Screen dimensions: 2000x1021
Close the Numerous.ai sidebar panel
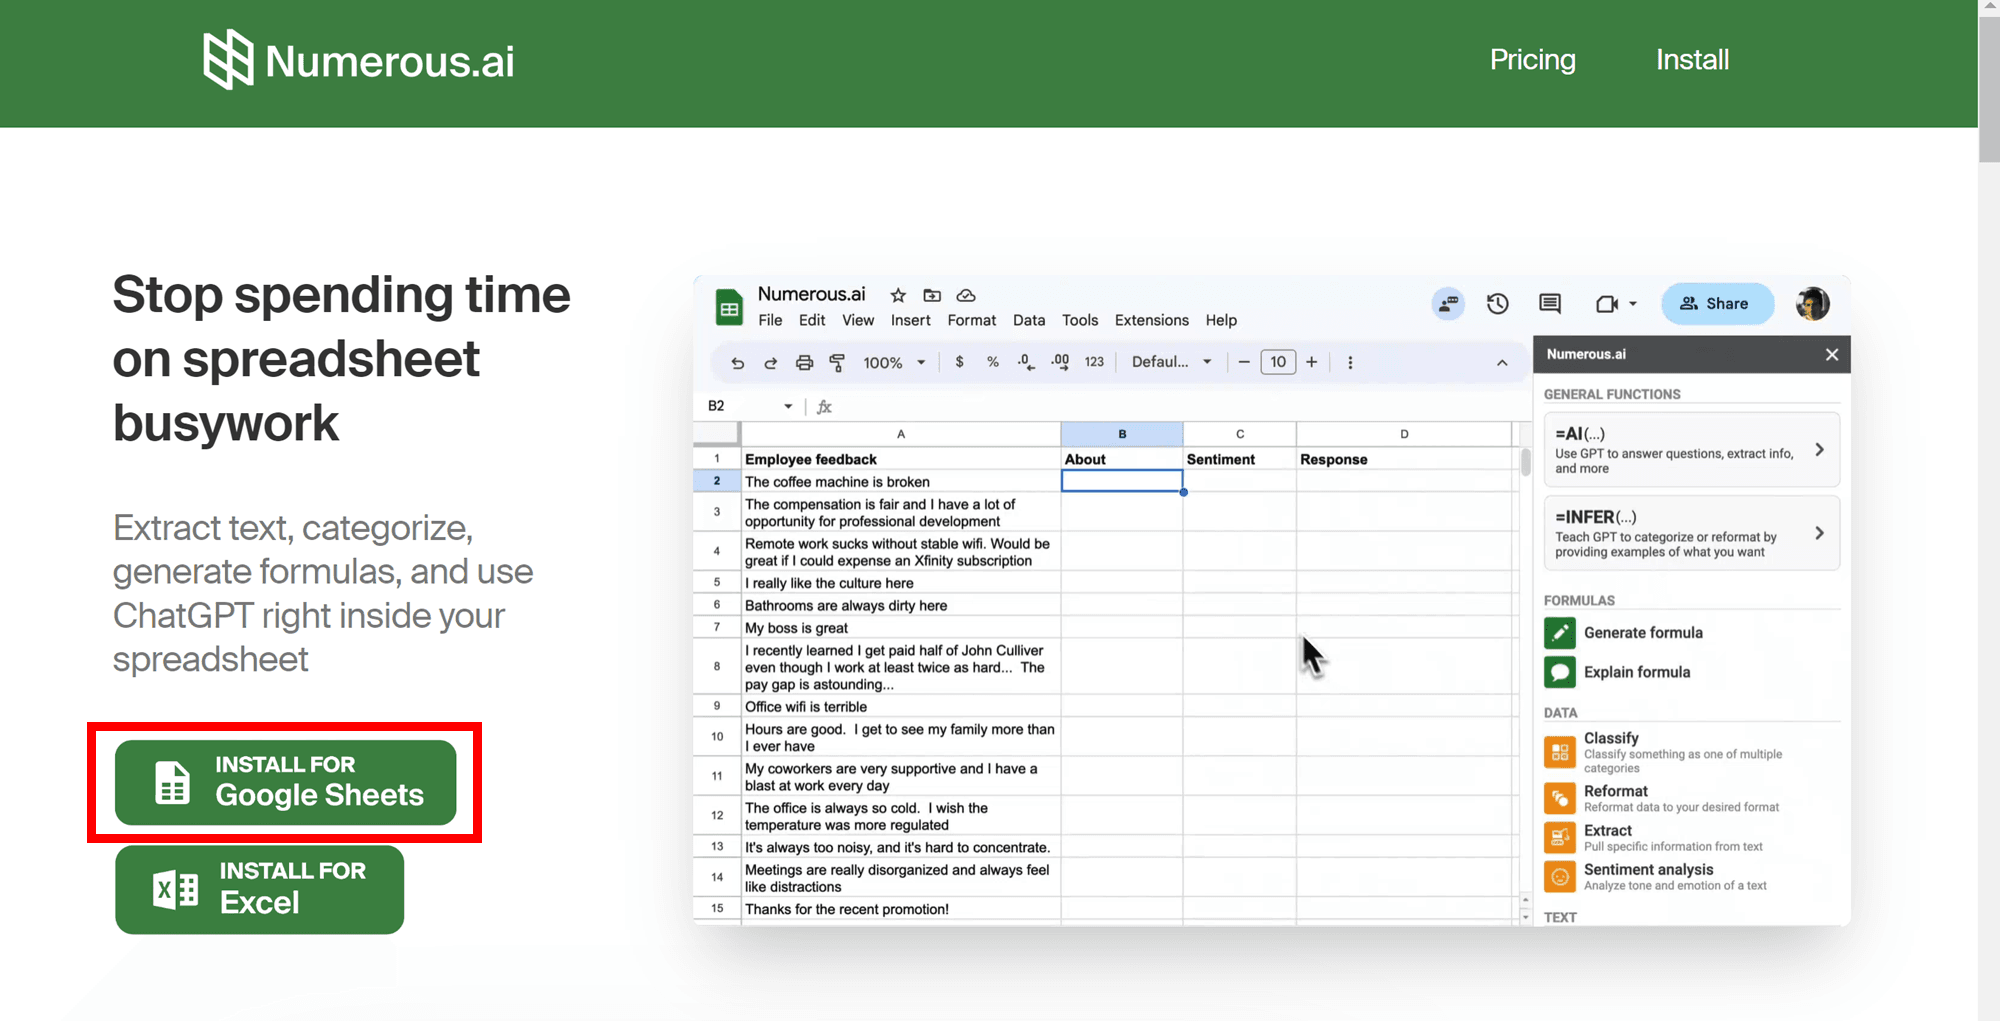[x=1831, y=355]
